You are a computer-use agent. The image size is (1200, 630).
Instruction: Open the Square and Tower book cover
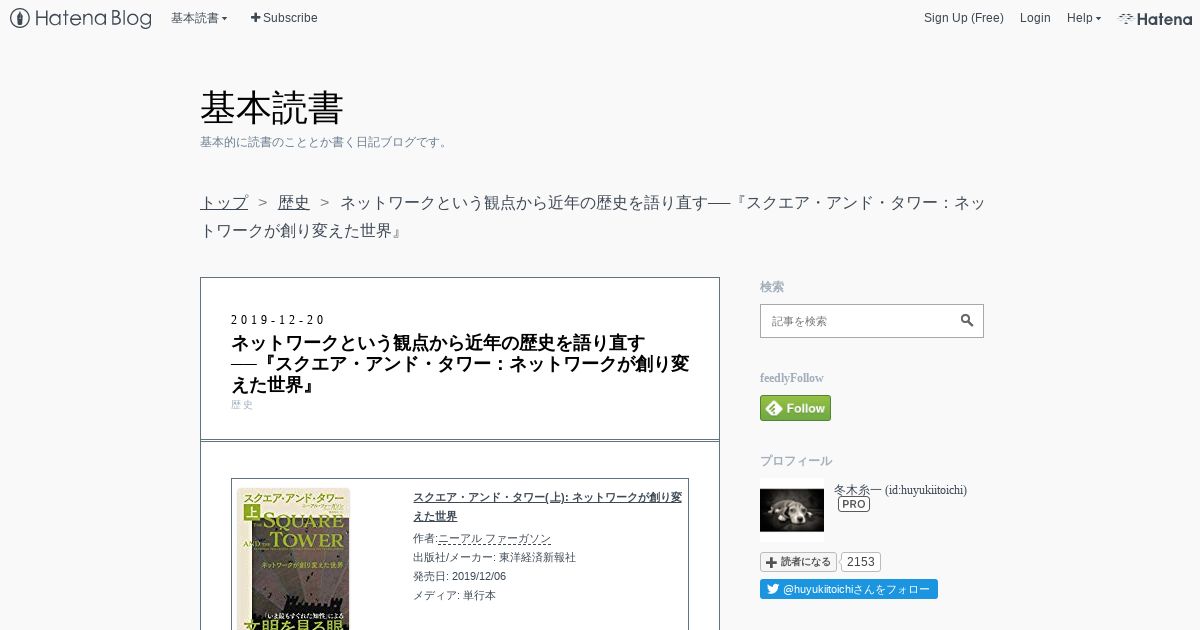click(293, 558)
